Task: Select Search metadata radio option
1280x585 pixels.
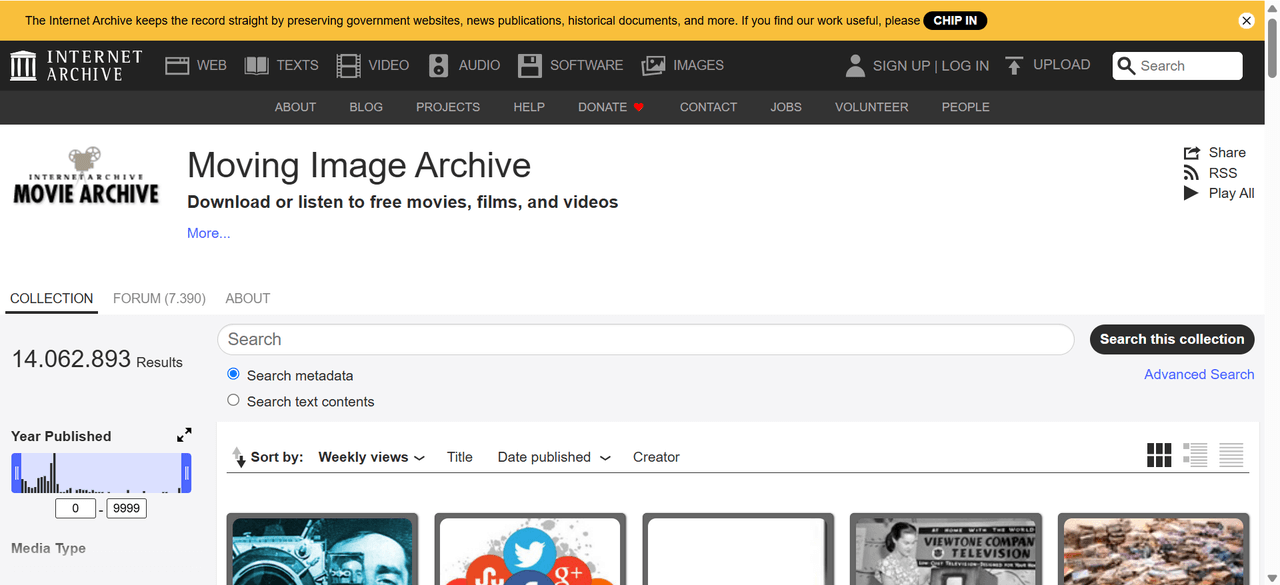Action: coord(233,374)
